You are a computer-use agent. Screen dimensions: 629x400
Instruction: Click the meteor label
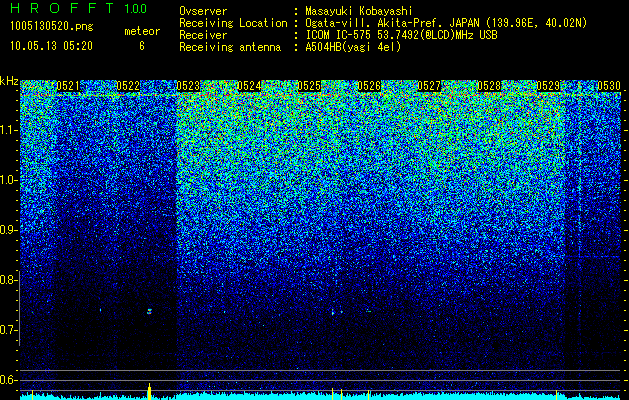[x=142, y=31]
